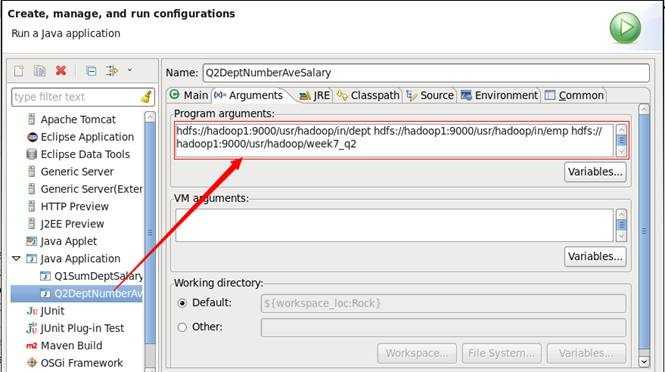Viewport: 665px width, 372px height.
Task: Click the Eclipse Data Tools icon
Action: coord(31,154)
